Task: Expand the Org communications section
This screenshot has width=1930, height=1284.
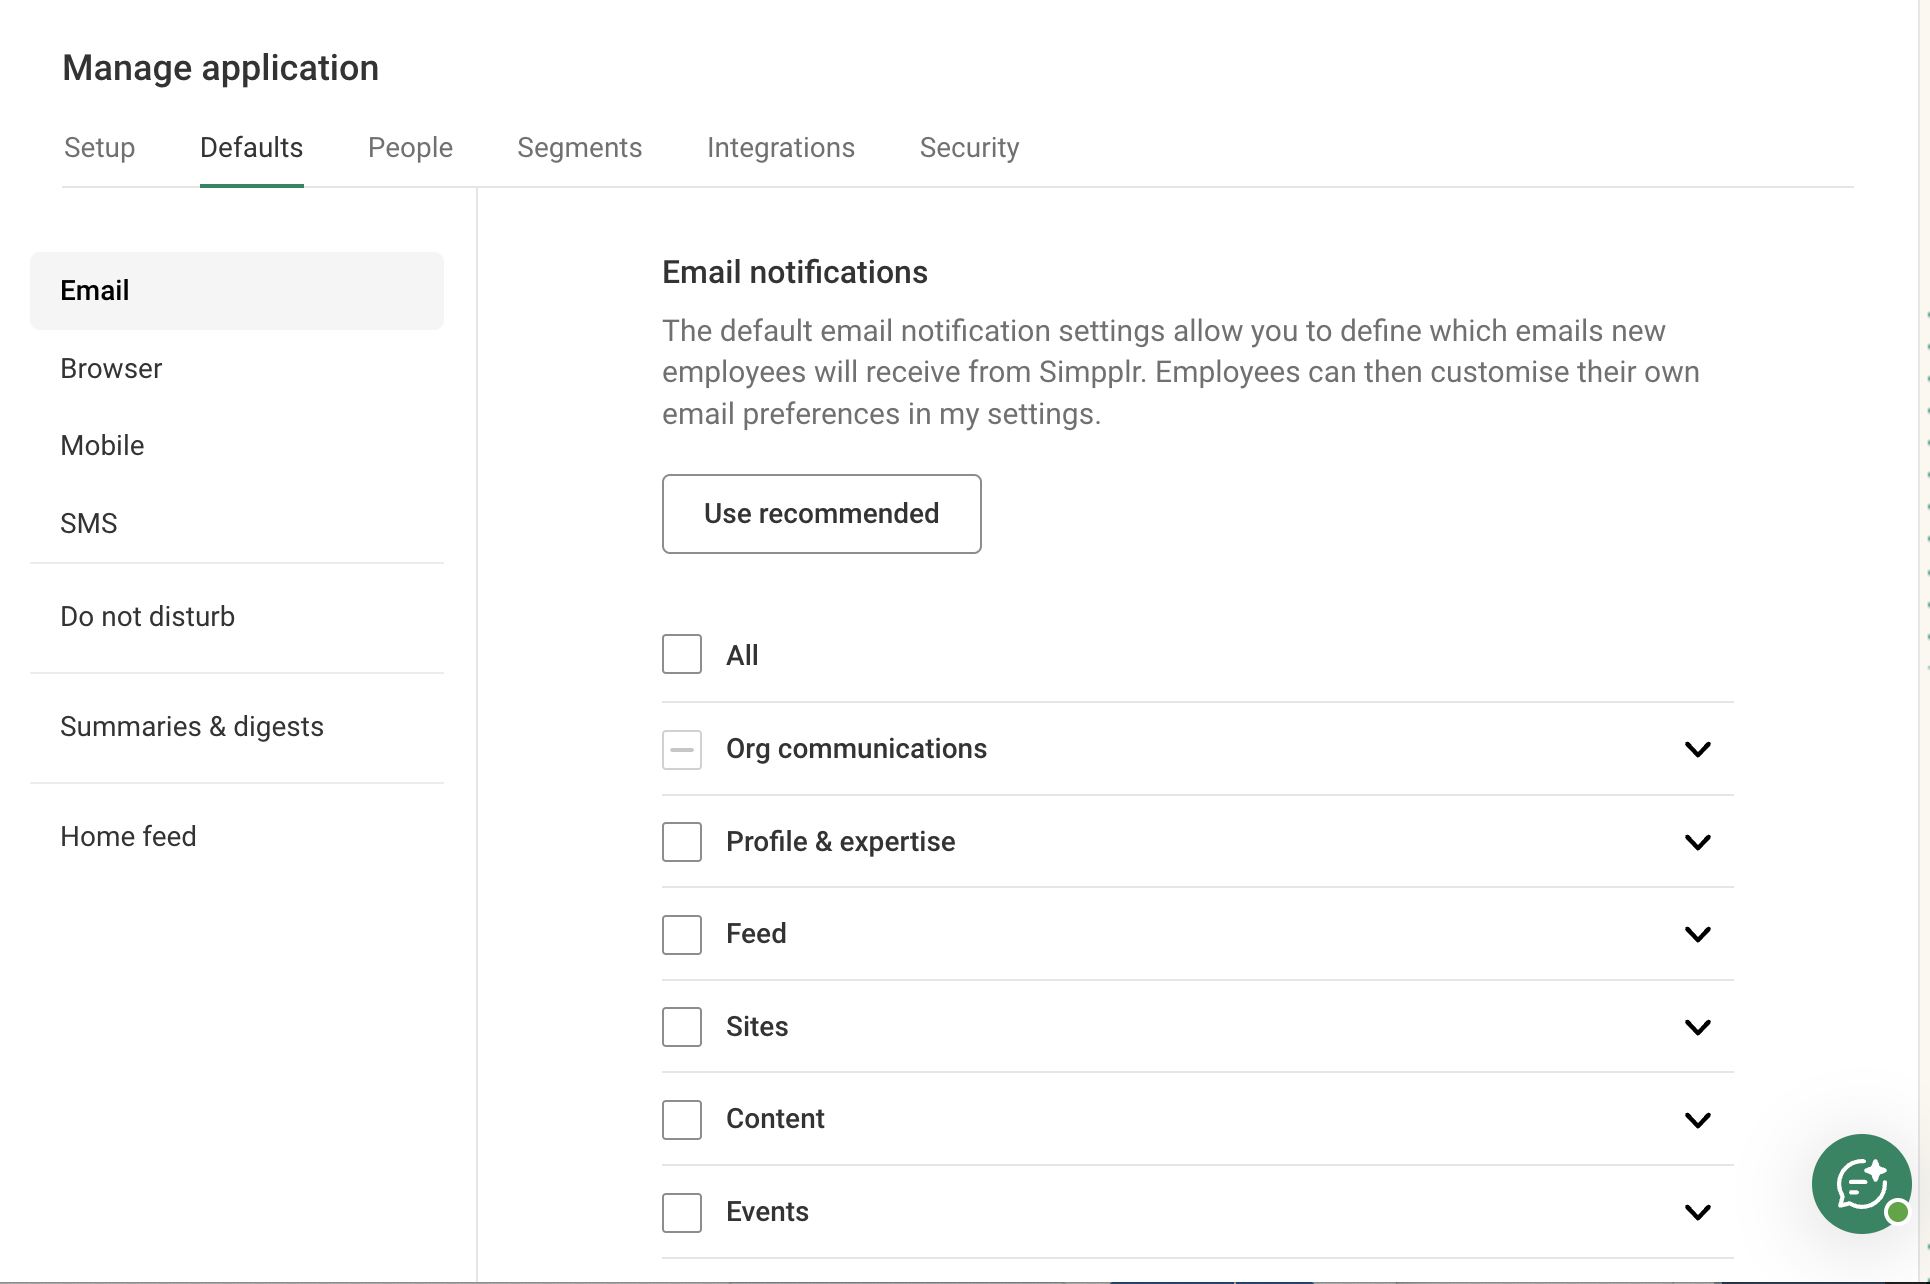Action: (x=1697, y=749)
